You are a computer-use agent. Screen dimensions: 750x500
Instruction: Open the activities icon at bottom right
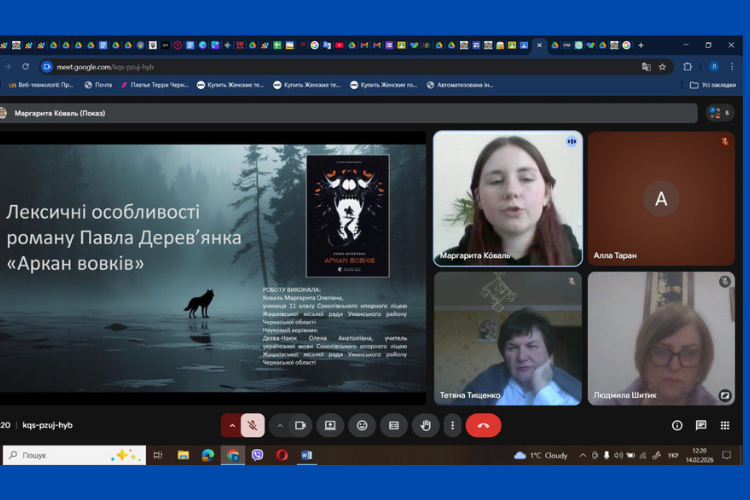[x=725, y=425]
